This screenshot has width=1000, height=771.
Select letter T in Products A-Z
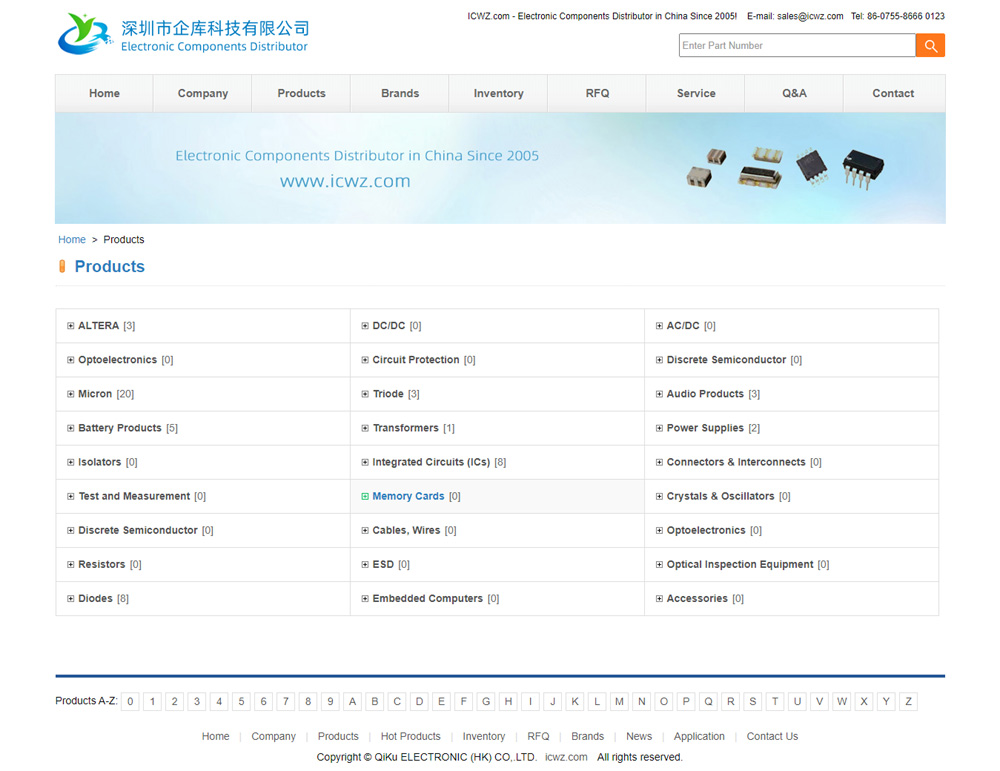point(775,701)
